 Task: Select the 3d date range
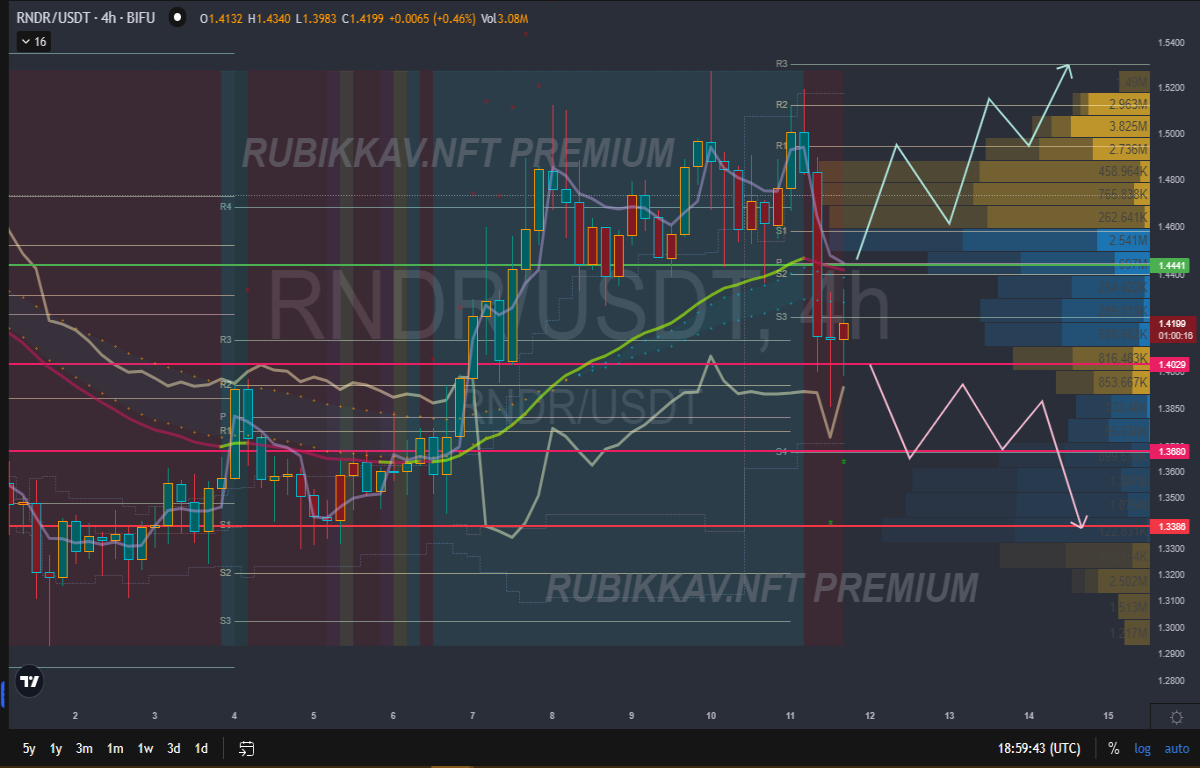(174, 748)
